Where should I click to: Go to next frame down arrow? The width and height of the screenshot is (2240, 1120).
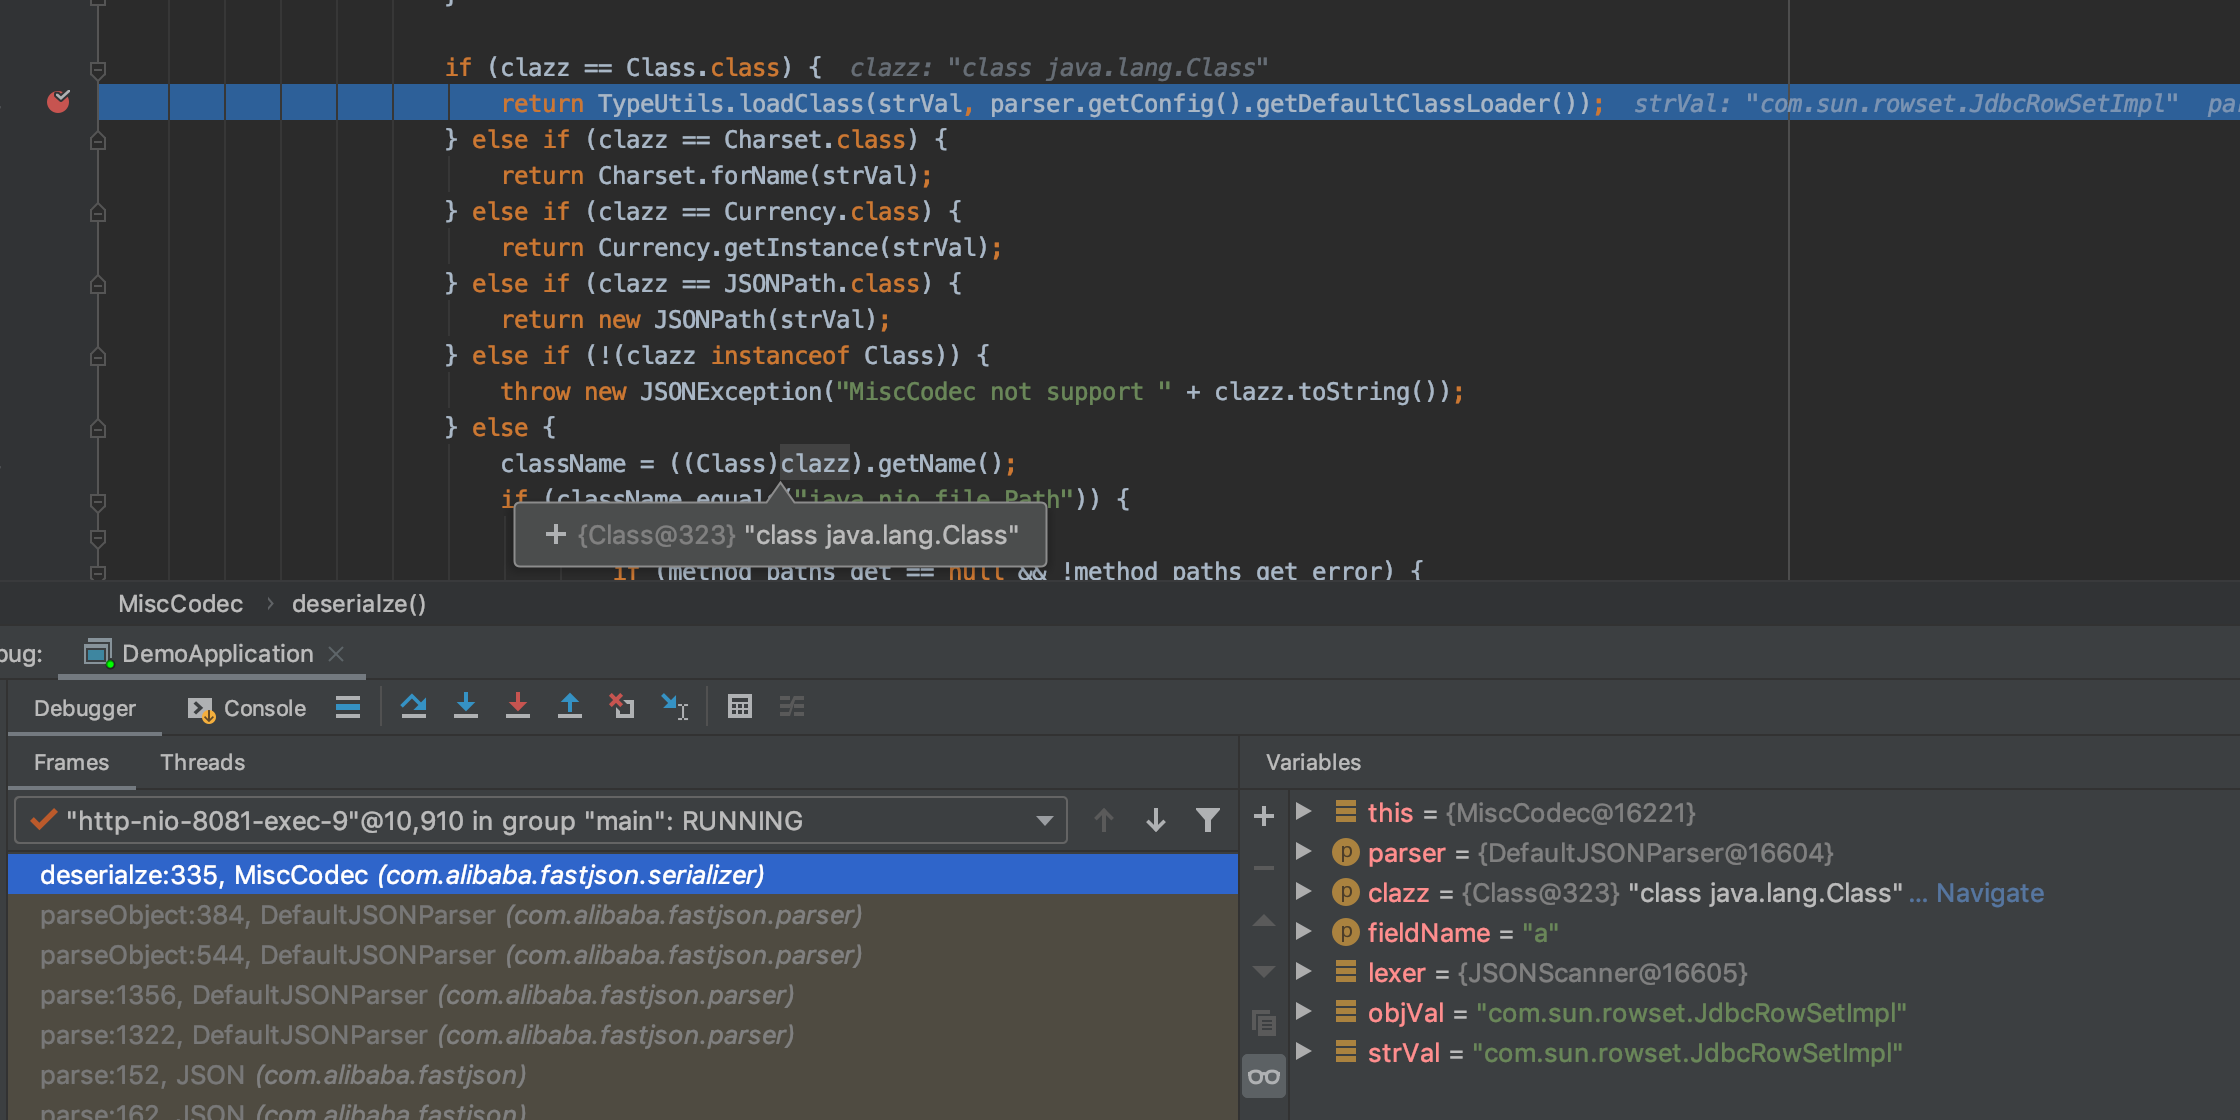coord(1156,820)
